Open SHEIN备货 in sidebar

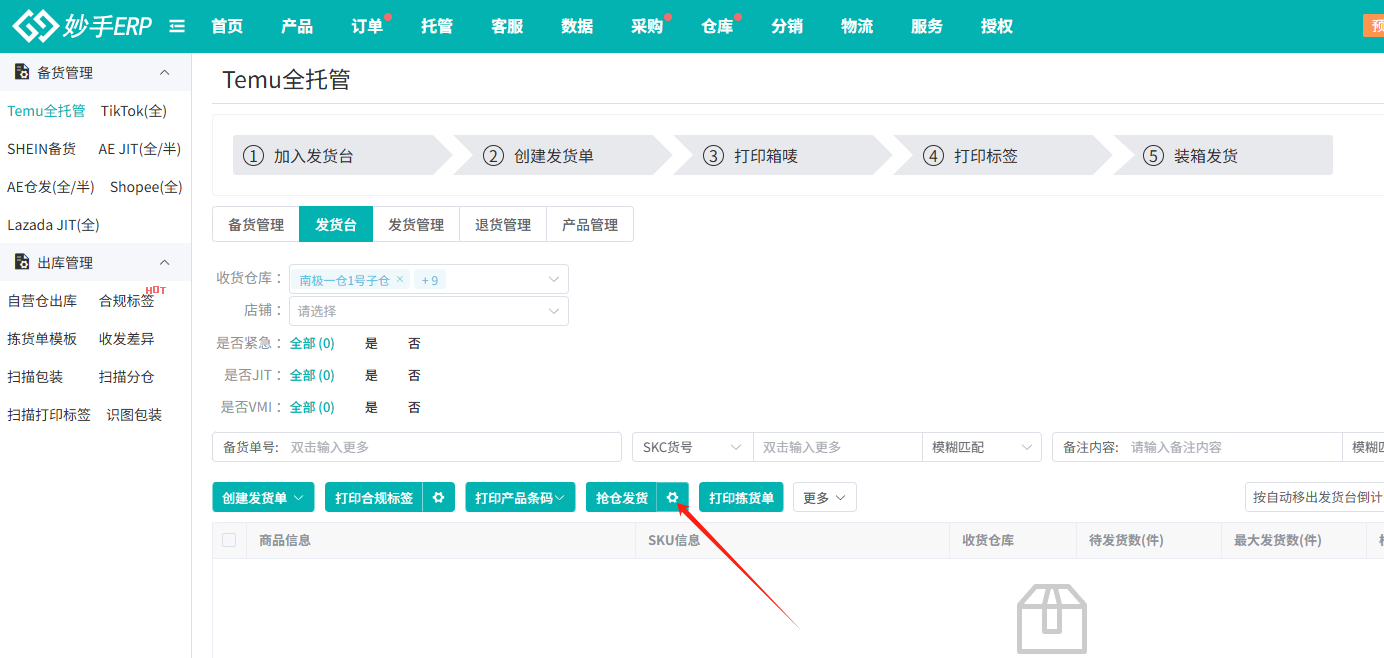point(41,149)
